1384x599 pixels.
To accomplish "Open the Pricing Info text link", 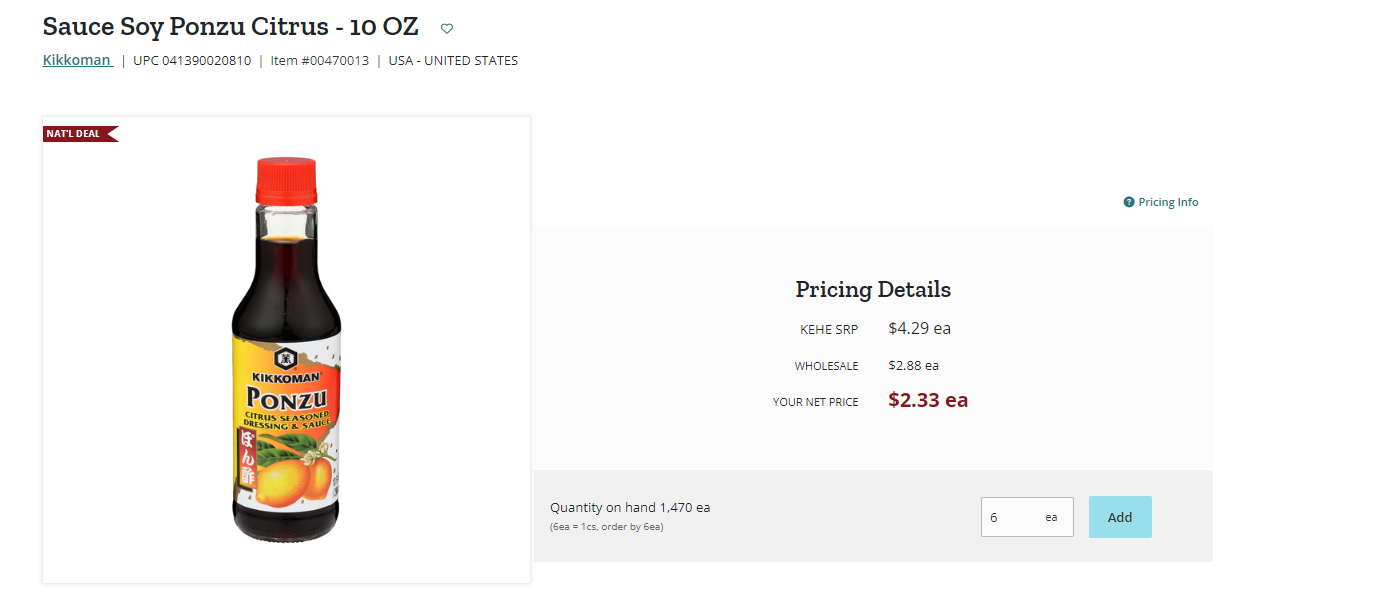I will (x=1168, y=202).
